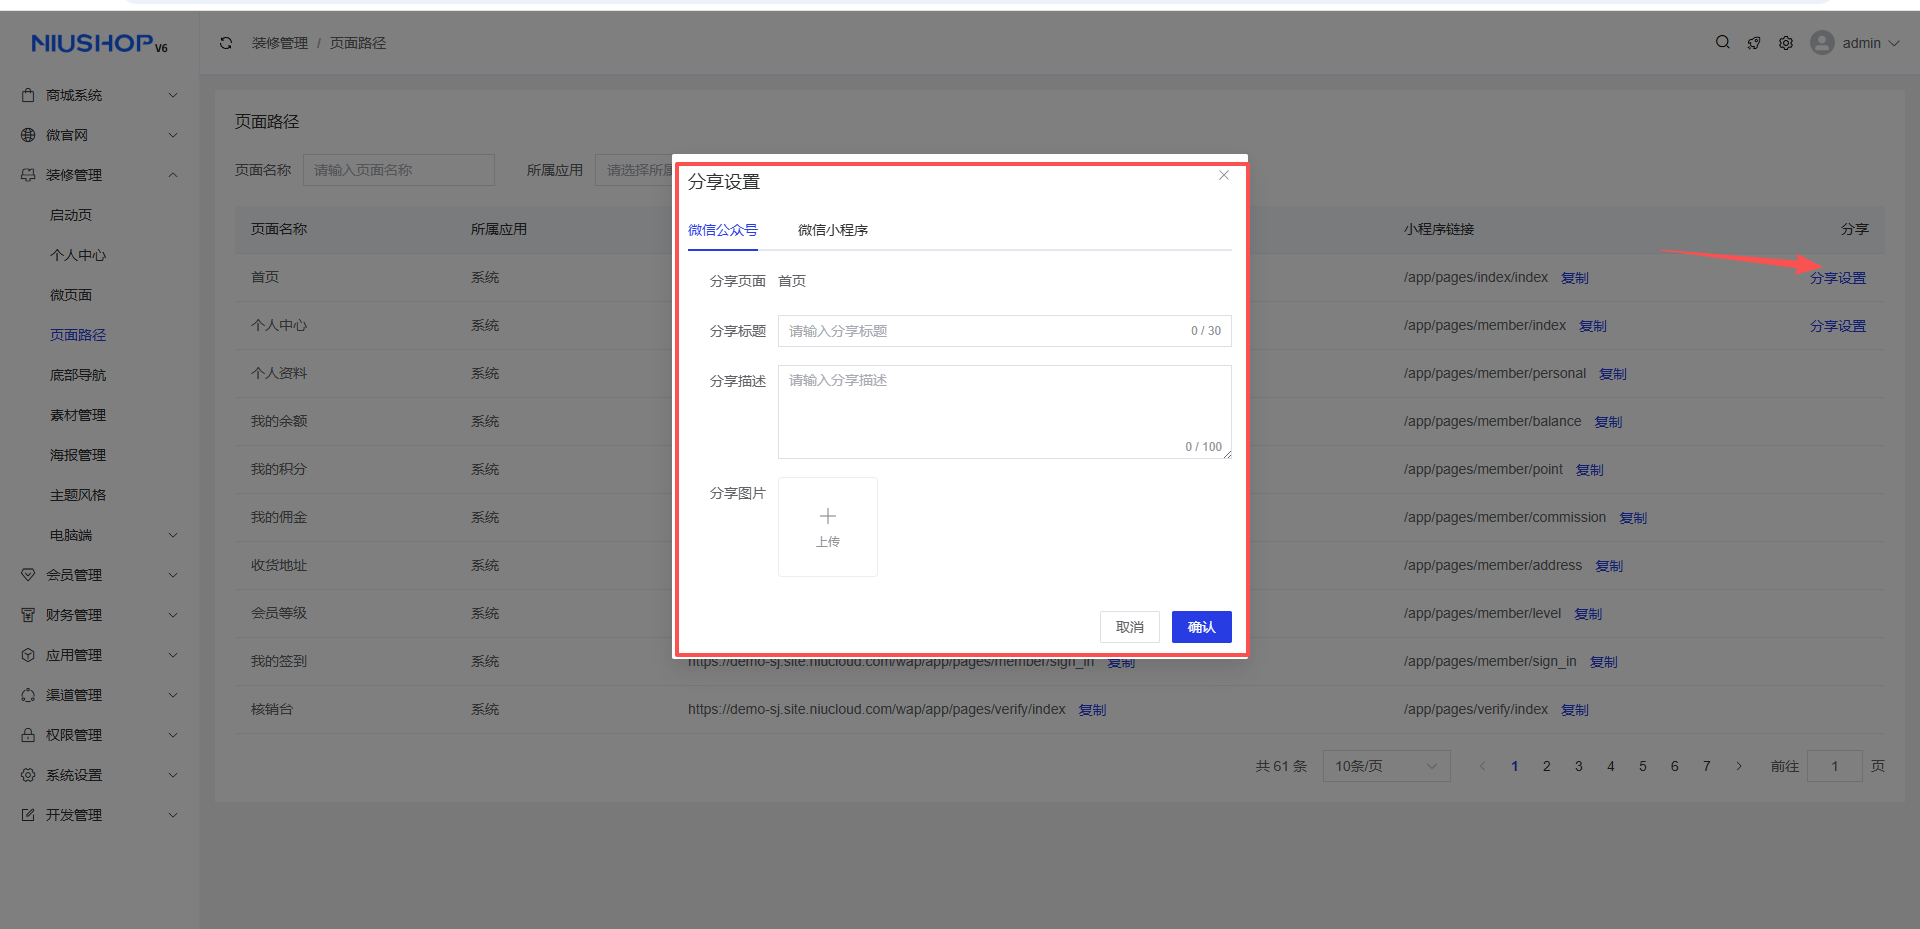Click into the 分享描述 text area

pyautogui.click(x=1004, y=411)
